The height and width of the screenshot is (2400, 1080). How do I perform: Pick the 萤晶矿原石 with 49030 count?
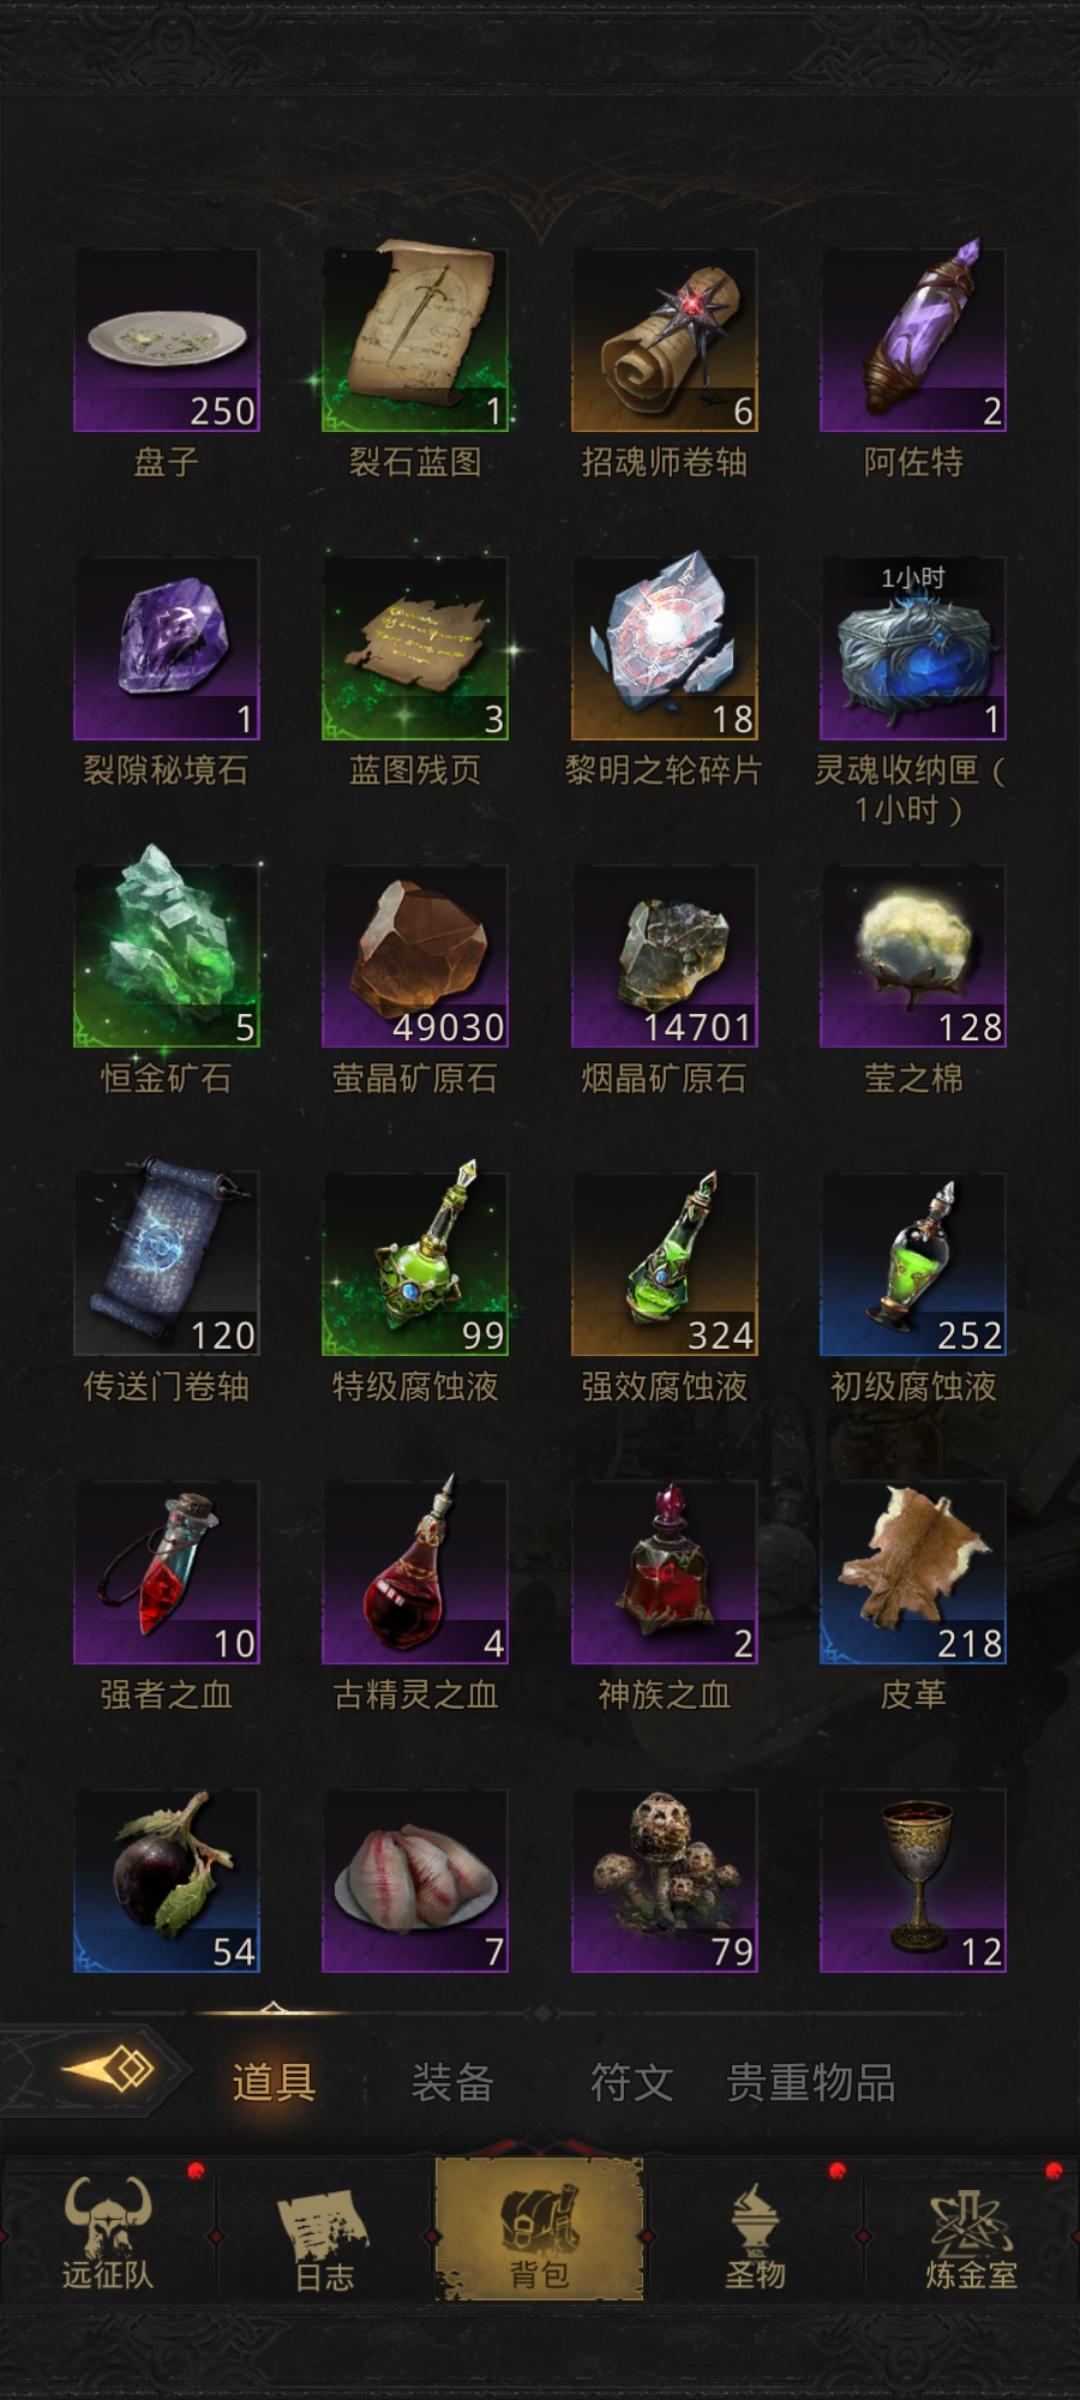point(415,956)
